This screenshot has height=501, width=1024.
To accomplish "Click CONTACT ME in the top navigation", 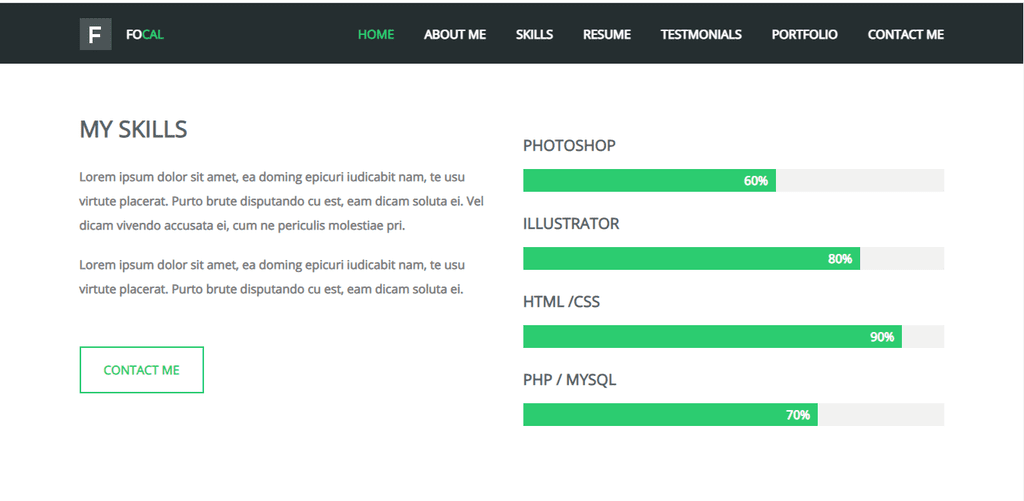I will pyautogui.click(x=906, y=35).
